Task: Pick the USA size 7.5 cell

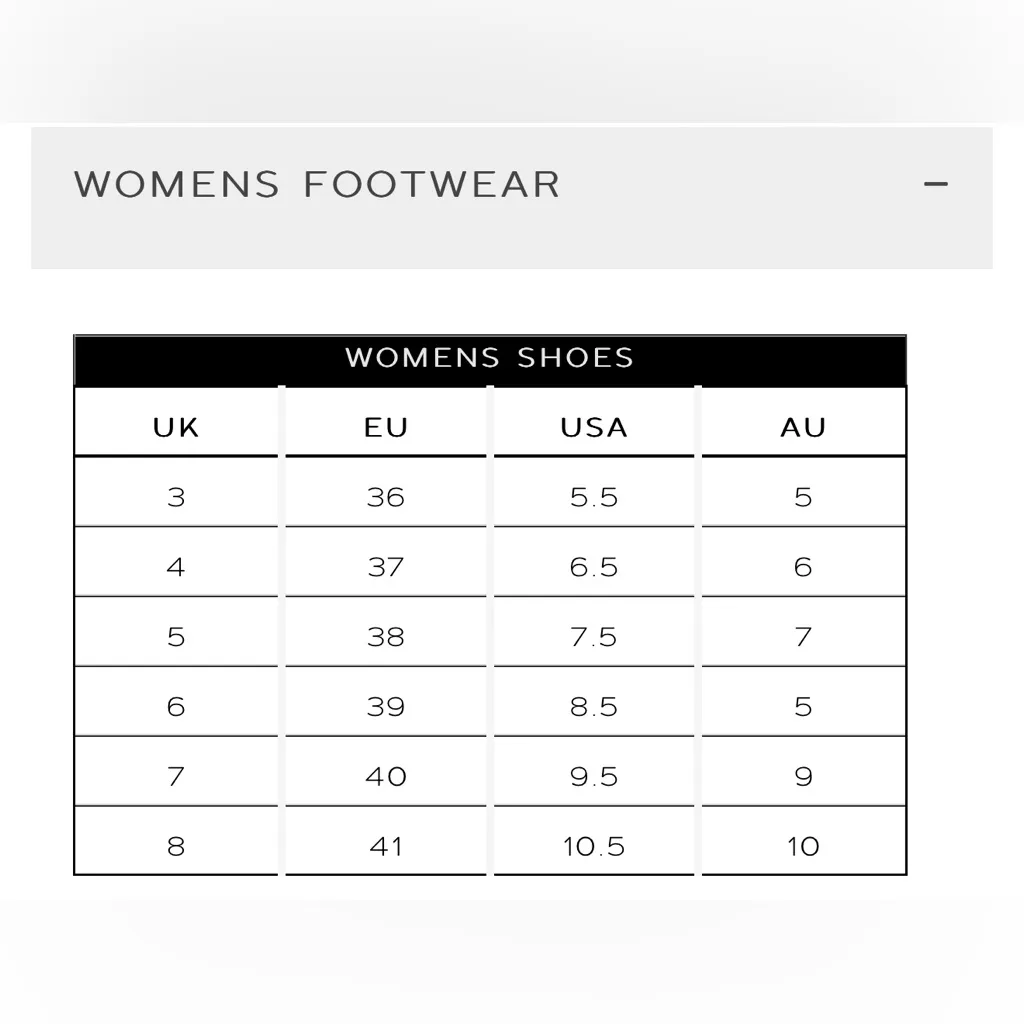Action: coord(594,637)
